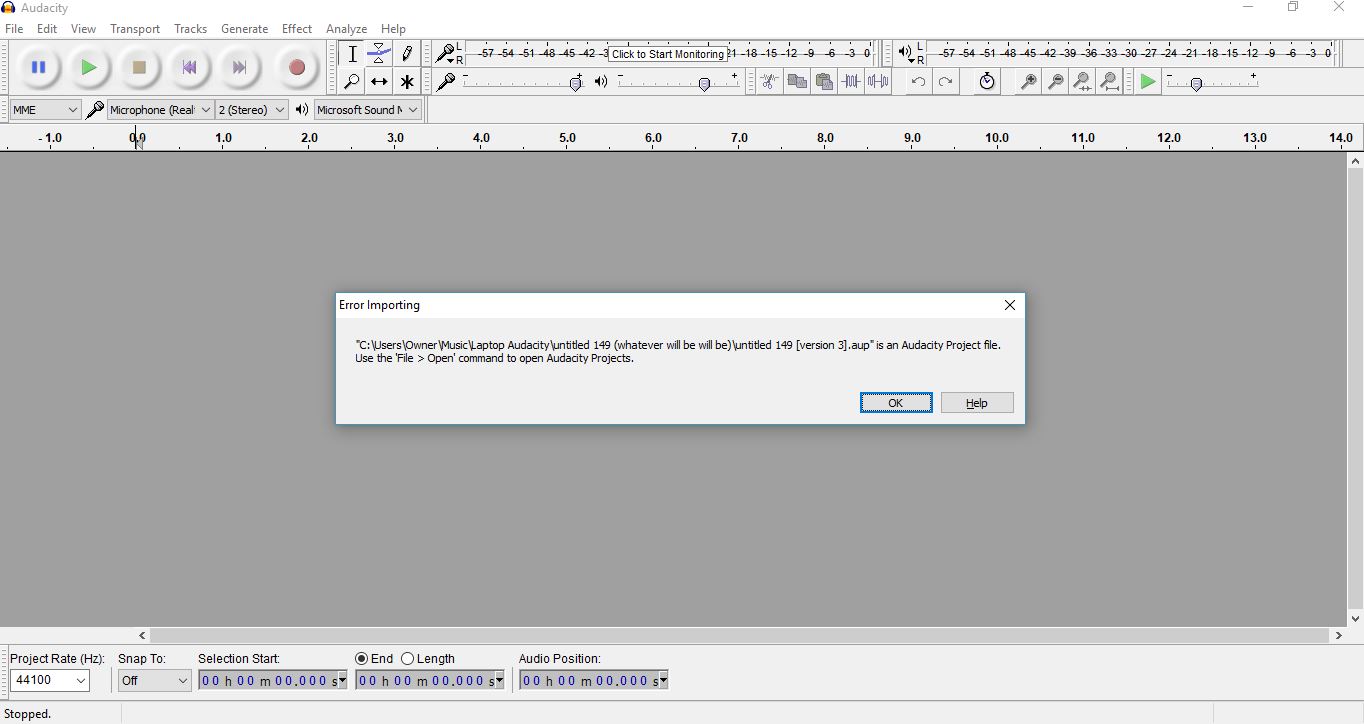This screenshot has width=1364, height=724.
Task: Open the File menu
Action: 14,29
